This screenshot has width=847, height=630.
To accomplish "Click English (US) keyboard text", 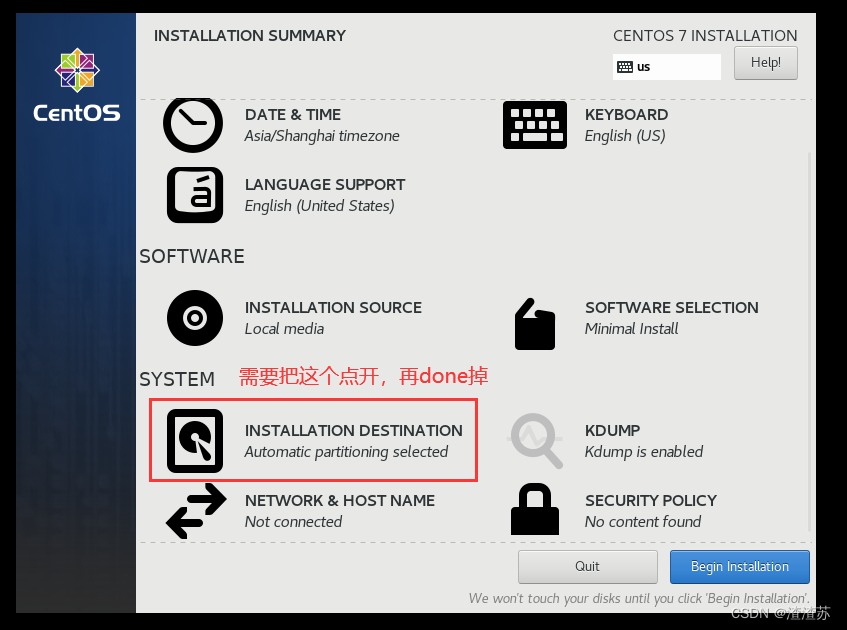I will (625, 136).
